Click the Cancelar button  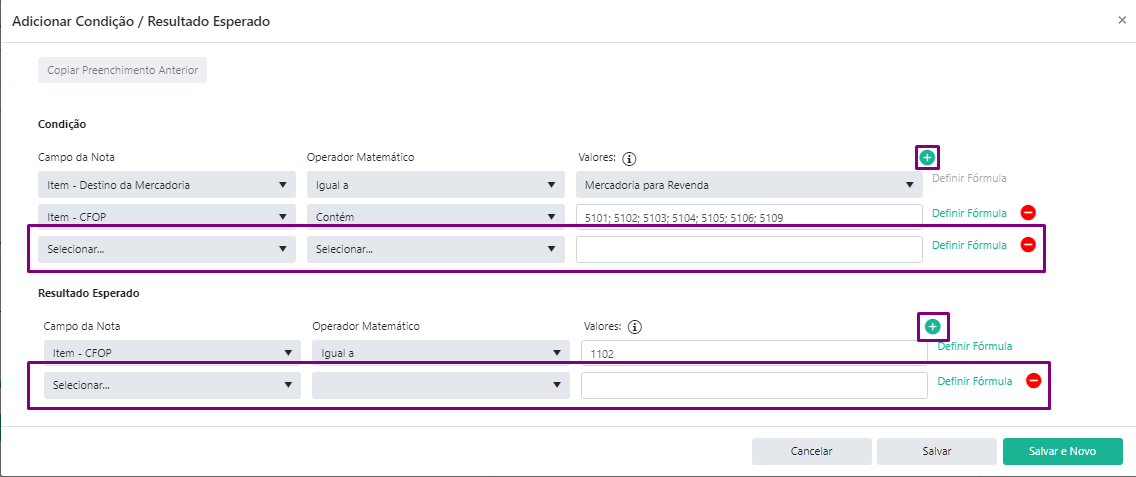coord(811,451)
